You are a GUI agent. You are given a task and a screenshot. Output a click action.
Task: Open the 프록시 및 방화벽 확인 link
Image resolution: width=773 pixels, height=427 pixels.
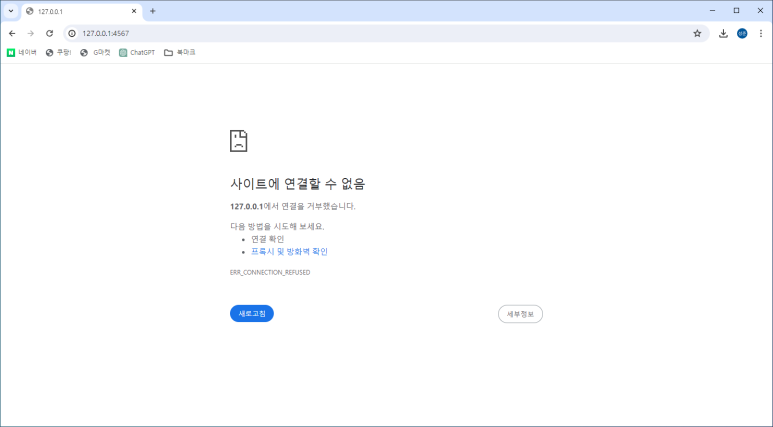coord(289,251)
